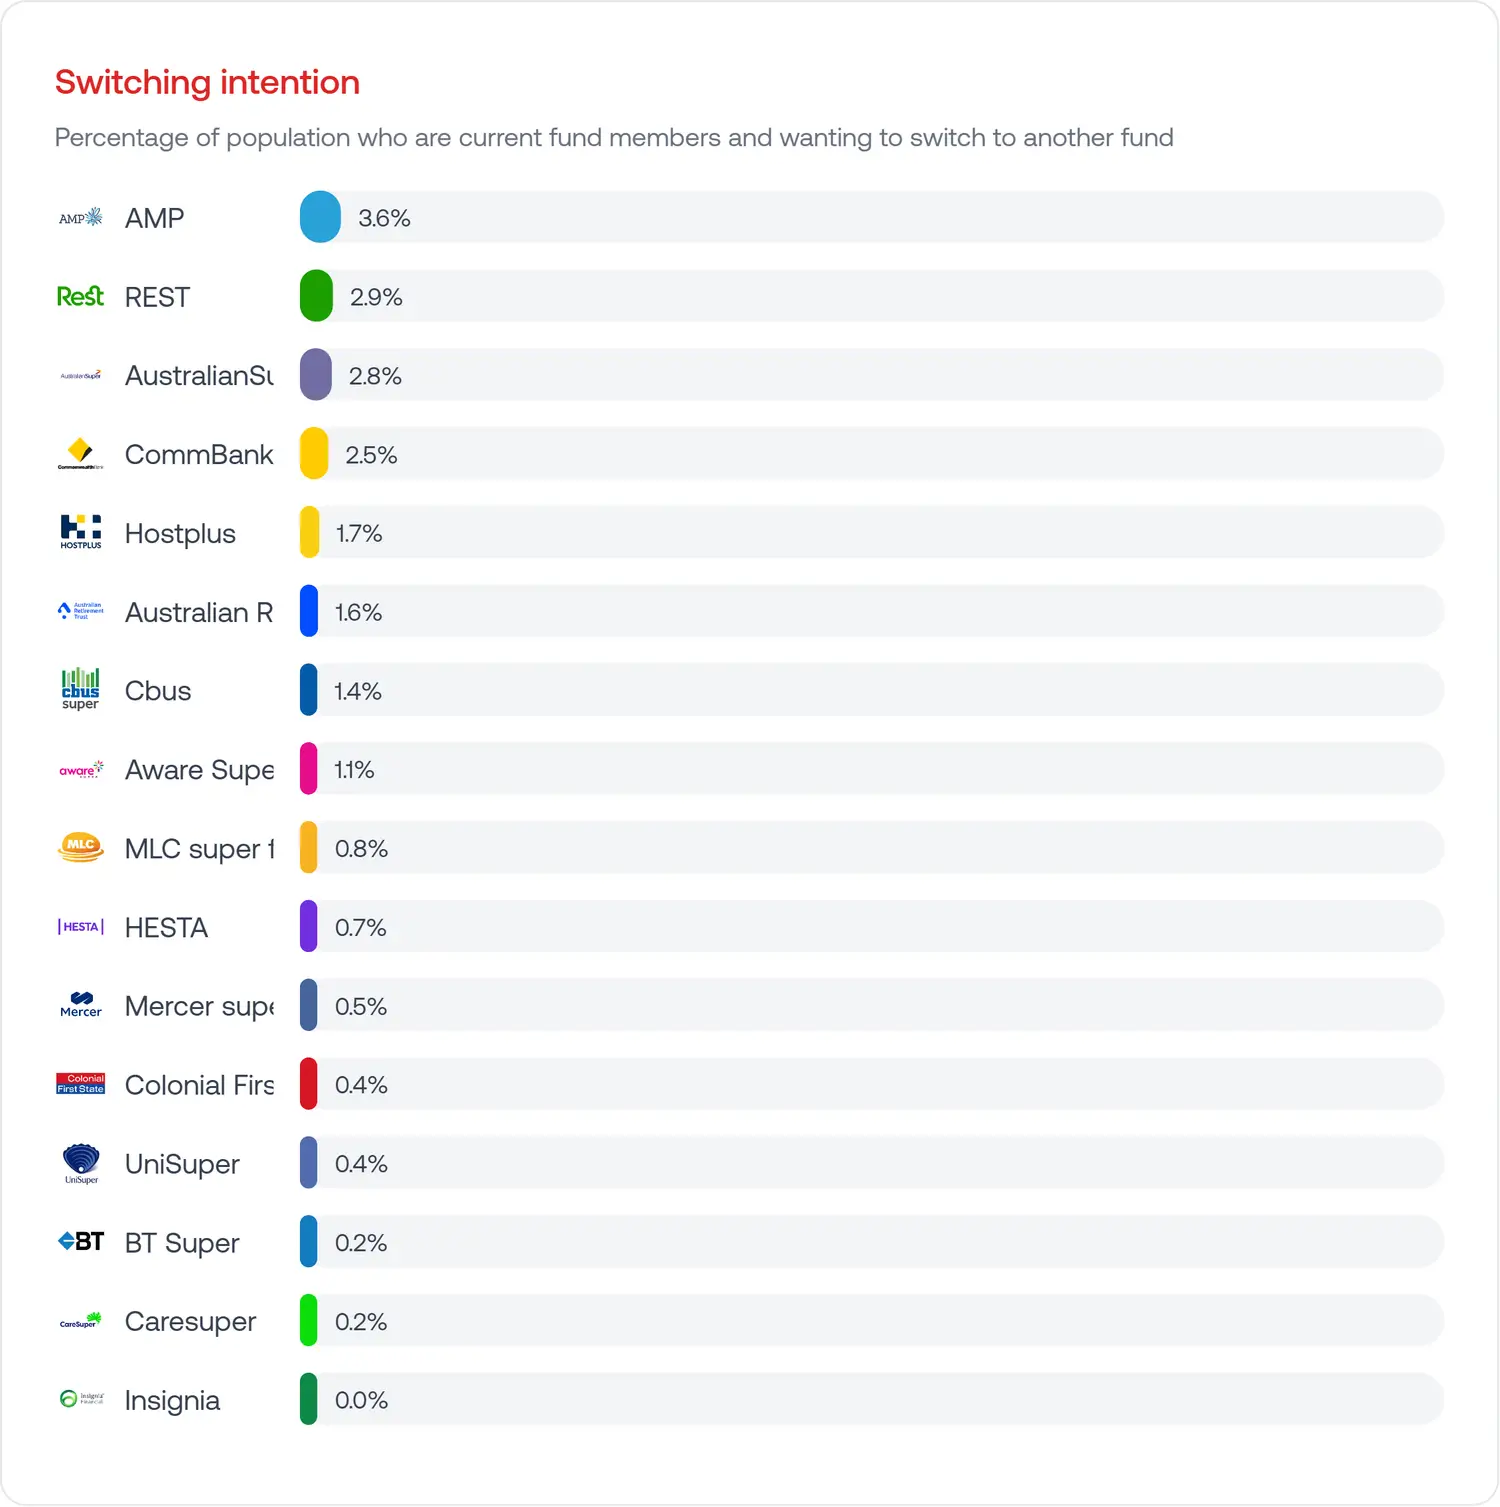
Task: Click the Cbus super logo
Action: point(80,690)
